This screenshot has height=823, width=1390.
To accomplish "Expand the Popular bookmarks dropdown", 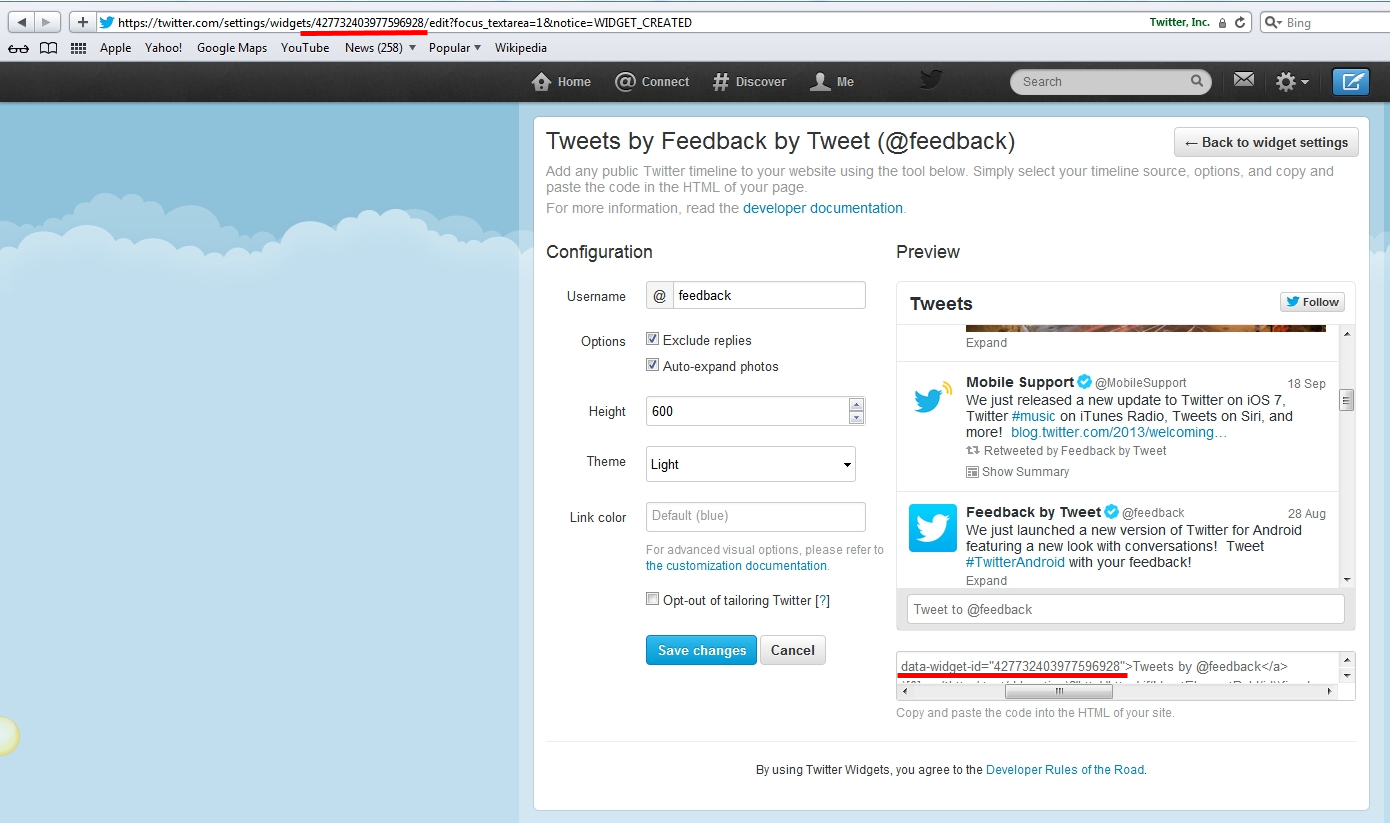I will click(455, 48).
